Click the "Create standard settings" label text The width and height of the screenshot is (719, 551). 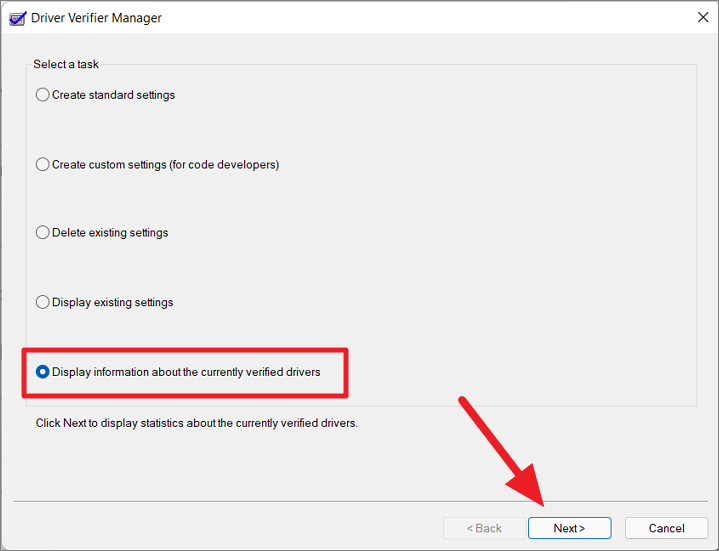tap(113, 95)
